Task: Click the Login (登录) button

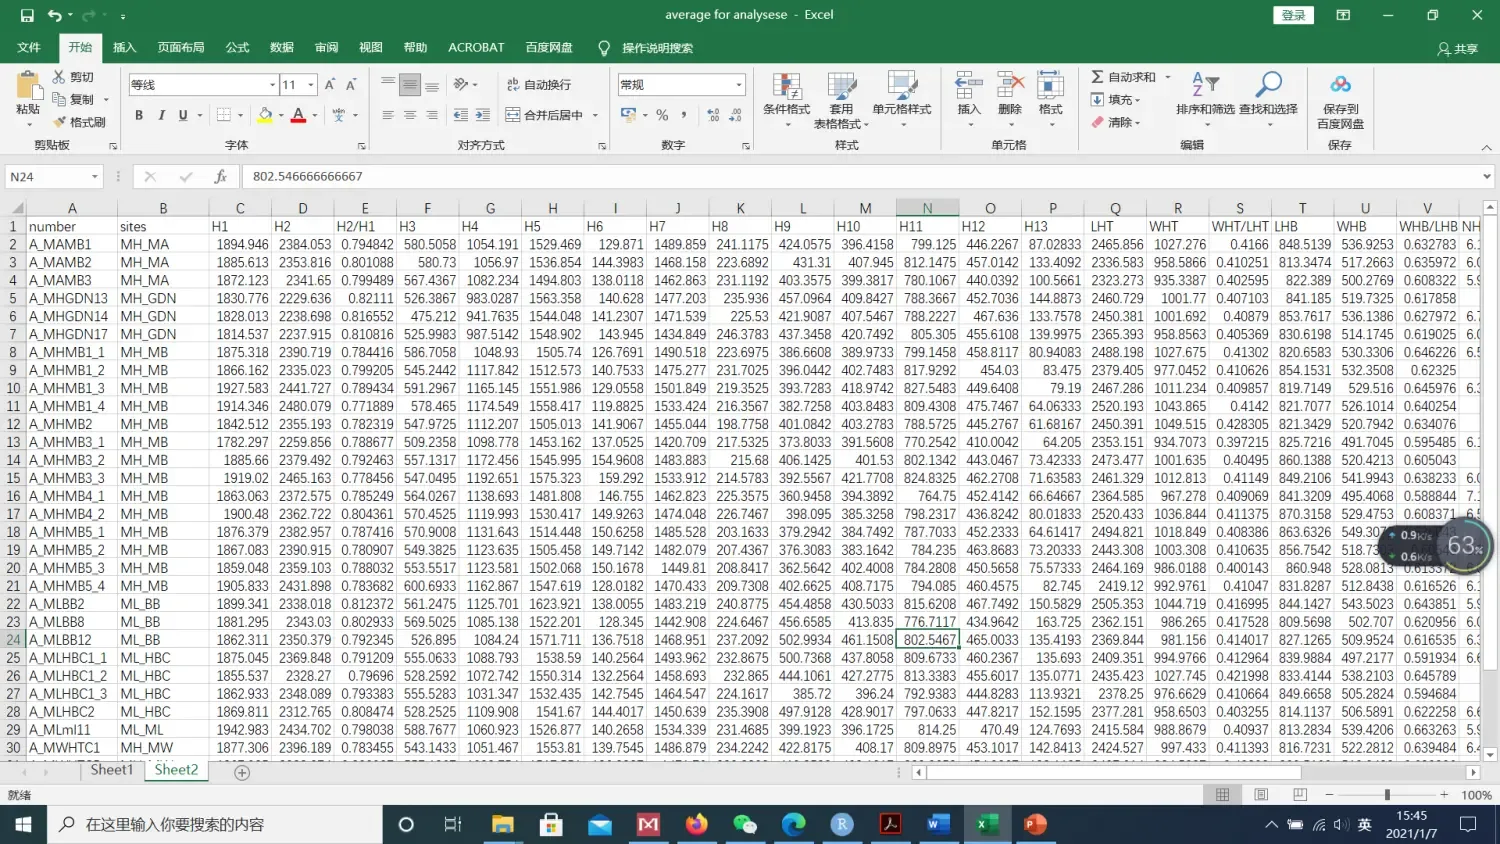Action: tap(1293, 15)
